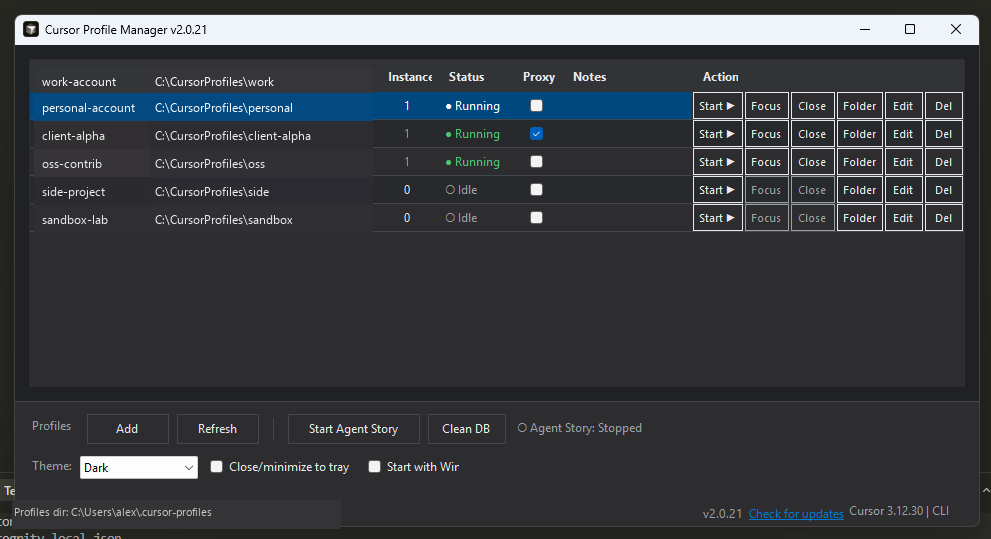
Task: Edit the oss-contrib profile
Action: [x=903, y=162]
